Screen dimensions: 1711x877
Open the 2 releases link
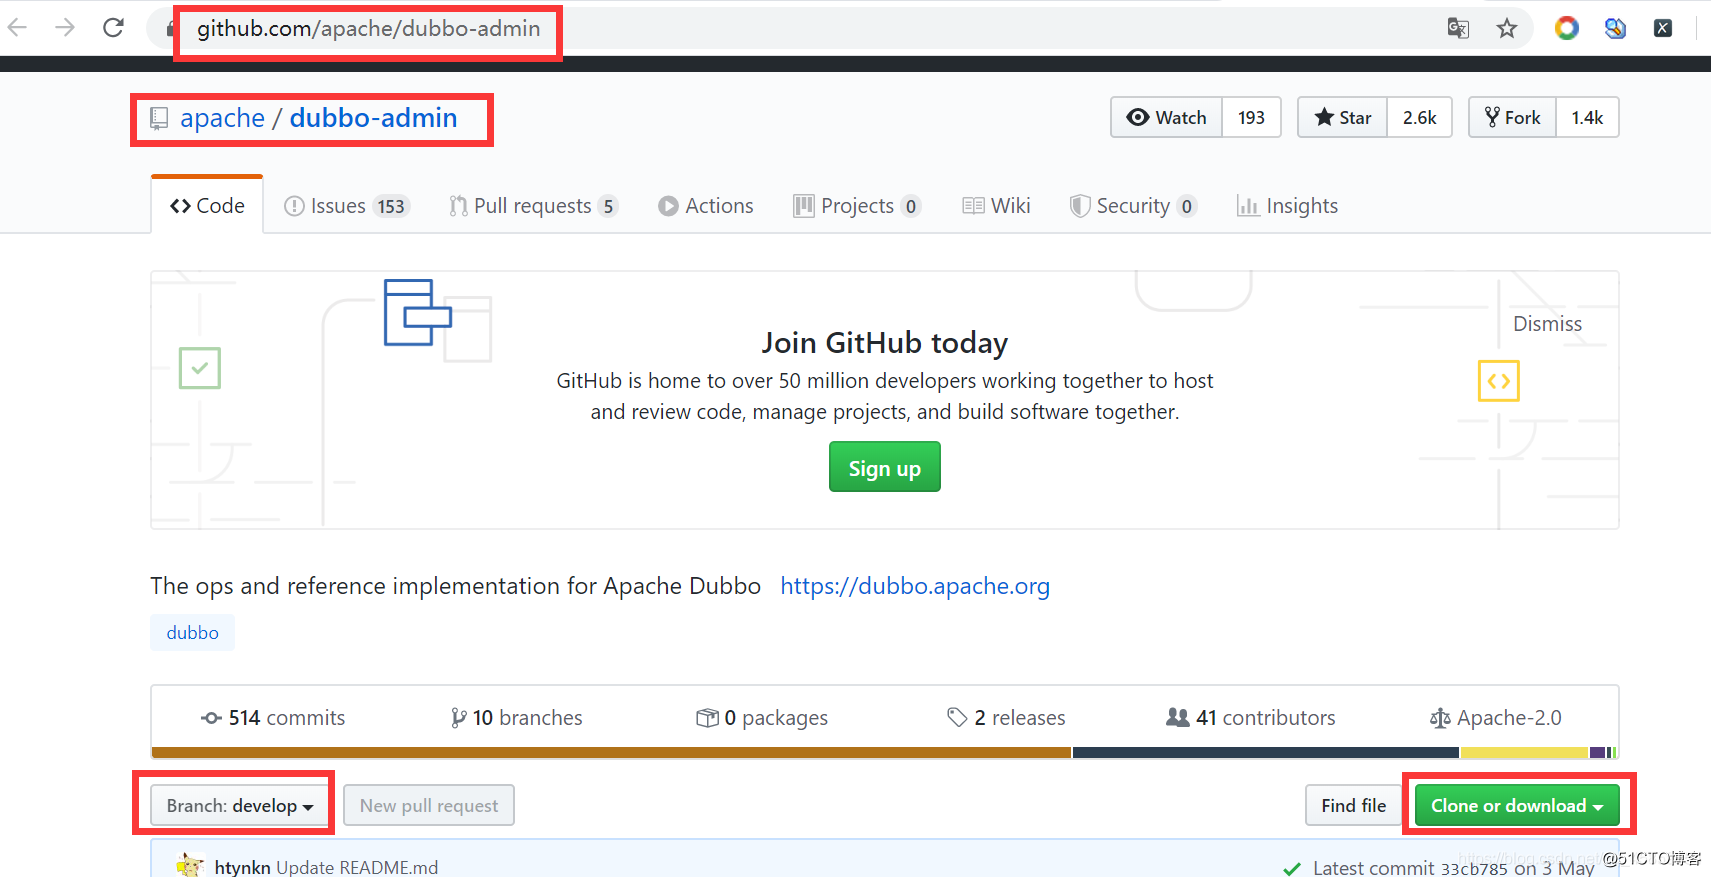pos(1006,718)
